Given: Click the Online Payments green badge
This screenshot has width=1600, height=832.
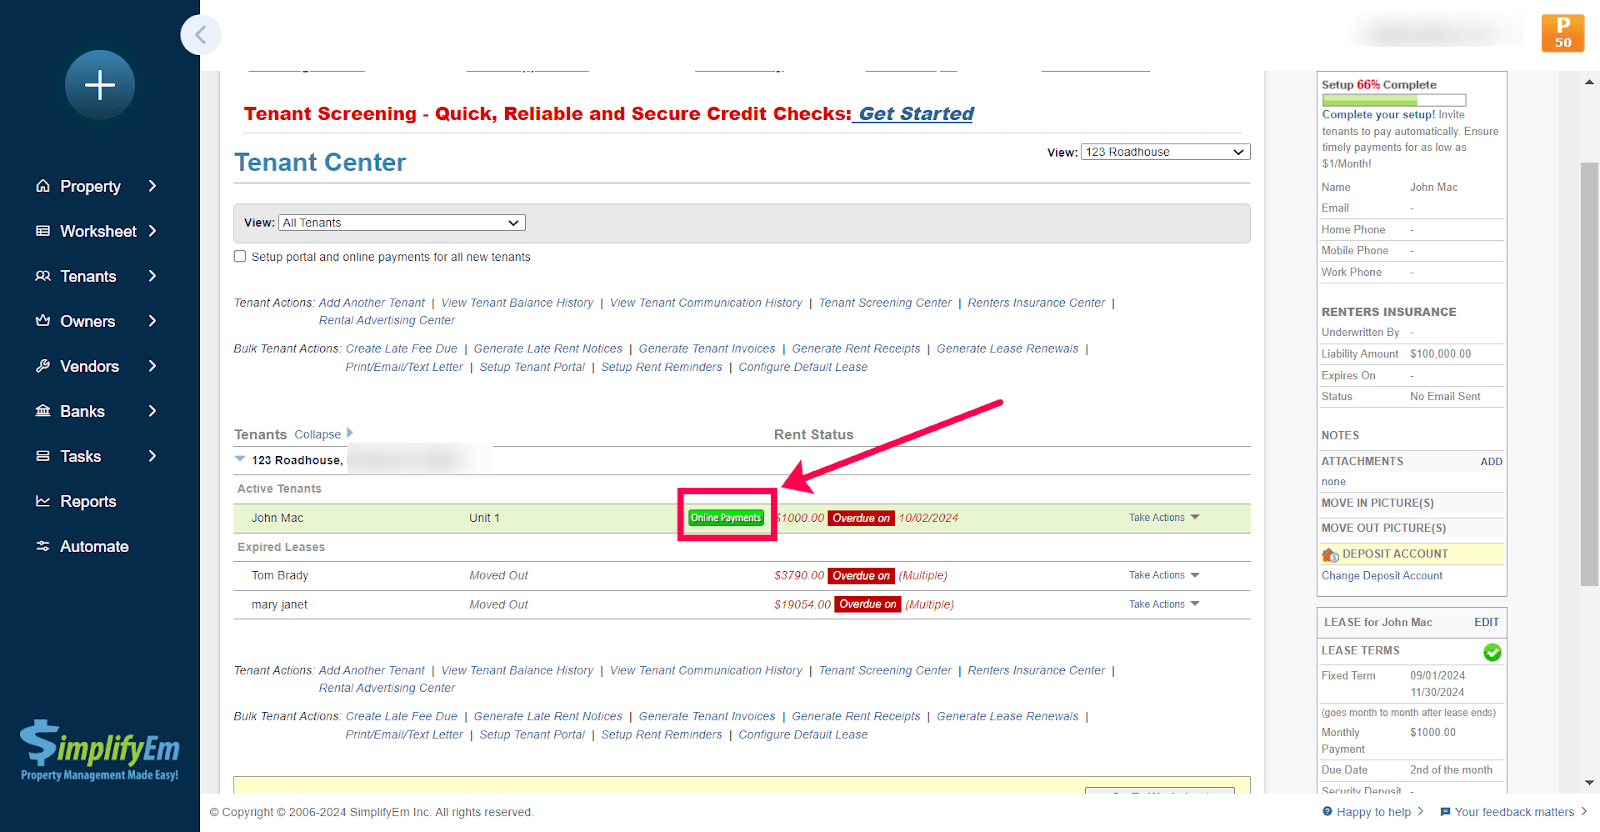Looking at the screenshot, I should pos(726,518).
